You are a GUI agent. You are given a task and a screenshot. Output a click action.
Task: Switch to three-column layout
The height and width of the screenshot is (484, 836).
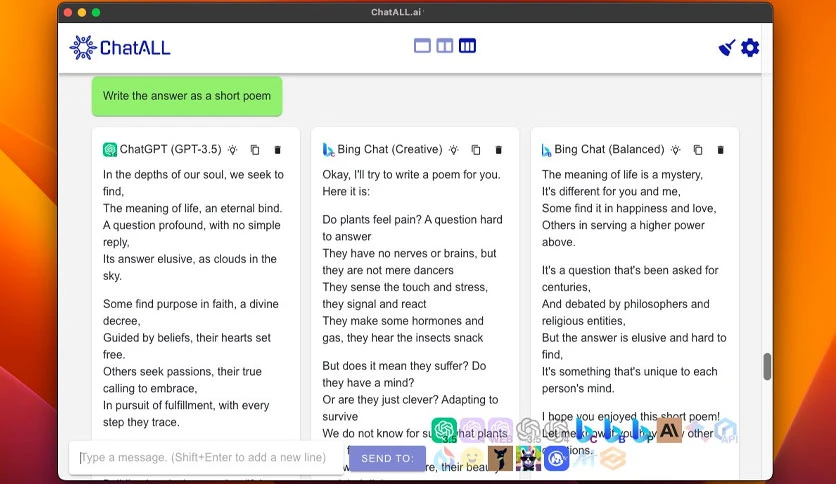coord(468,46)
